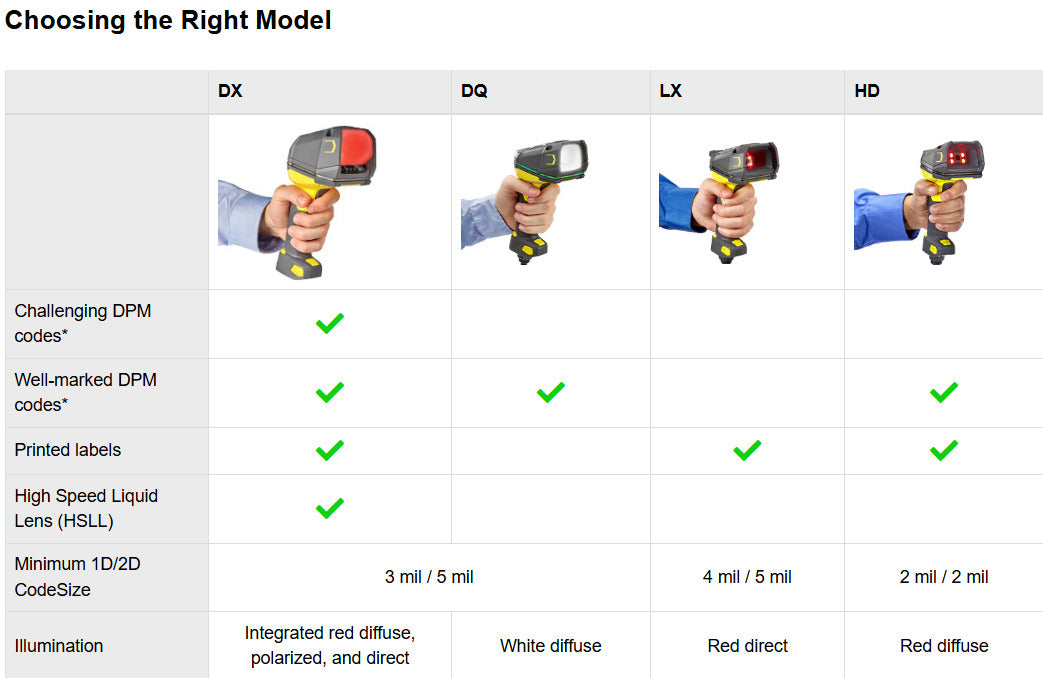Click the HD scanner product image
1043x678 pixels.
917,202
